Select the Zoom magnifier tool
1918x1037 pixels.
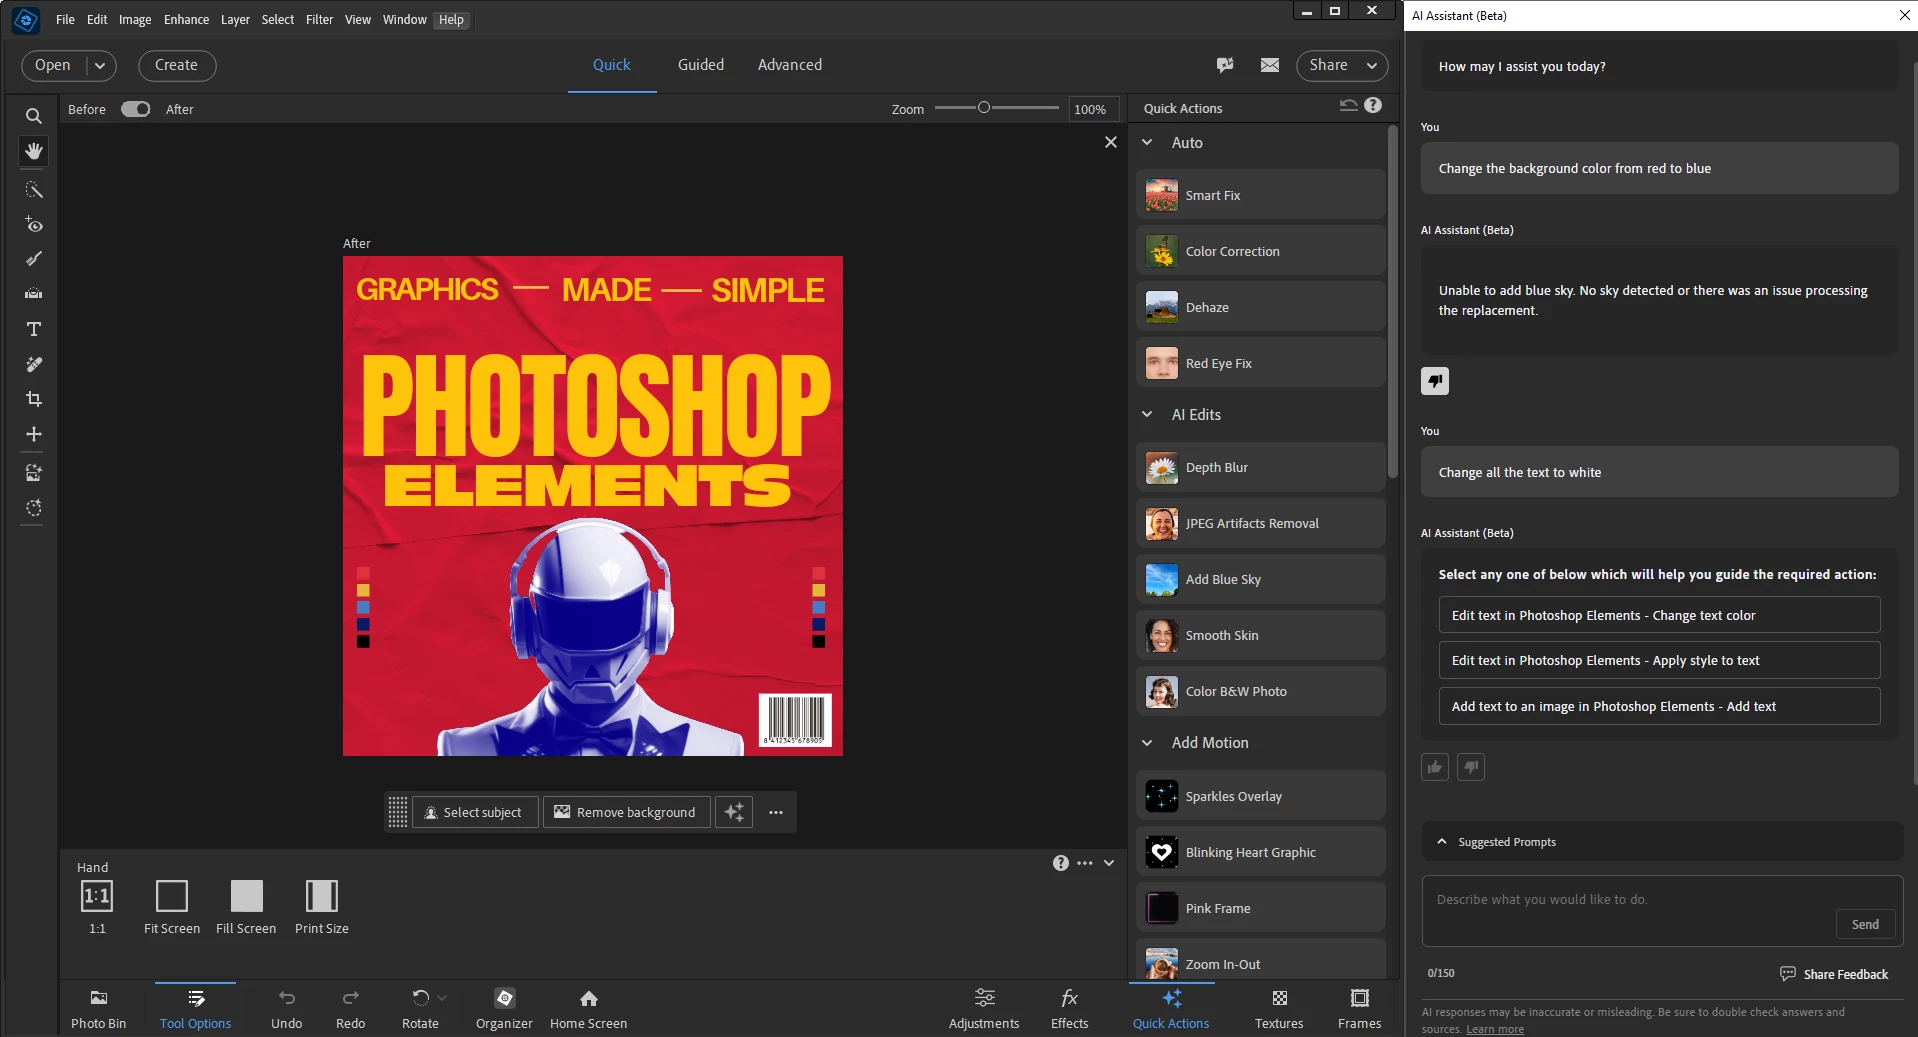click(x=33, y=116)
